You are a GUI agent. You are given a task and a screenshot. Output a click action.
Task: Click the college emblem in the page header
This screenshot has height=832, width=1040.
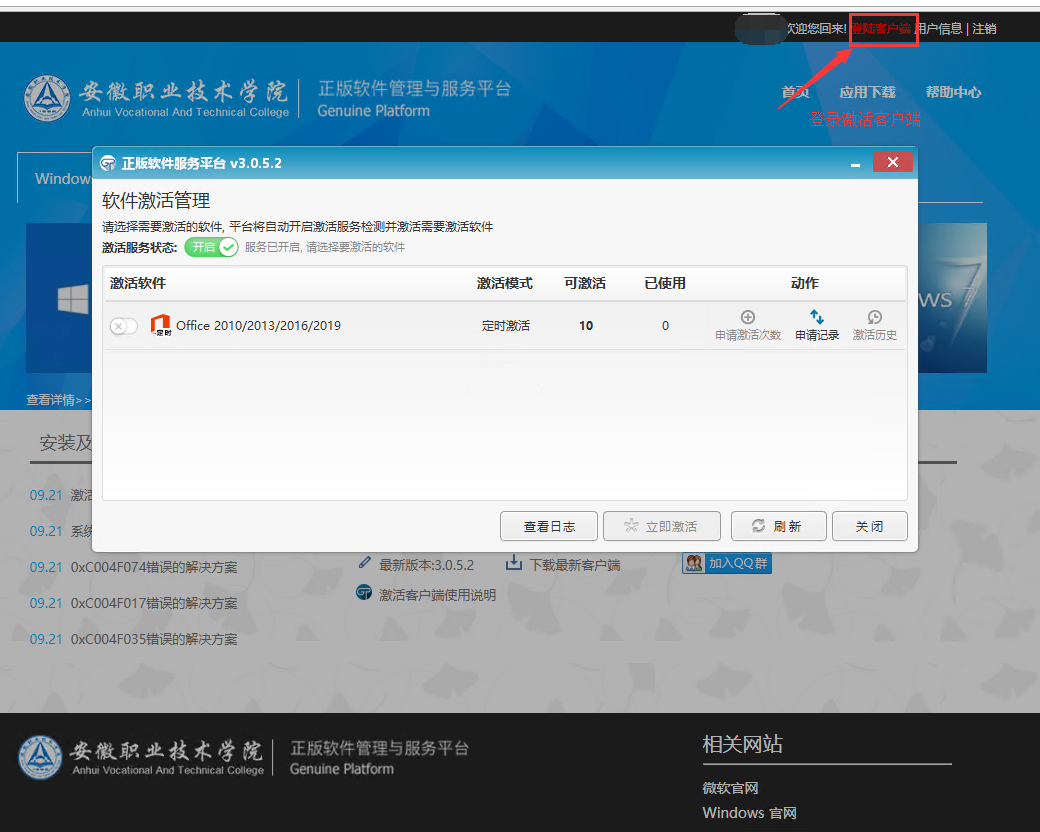[47, 97]
